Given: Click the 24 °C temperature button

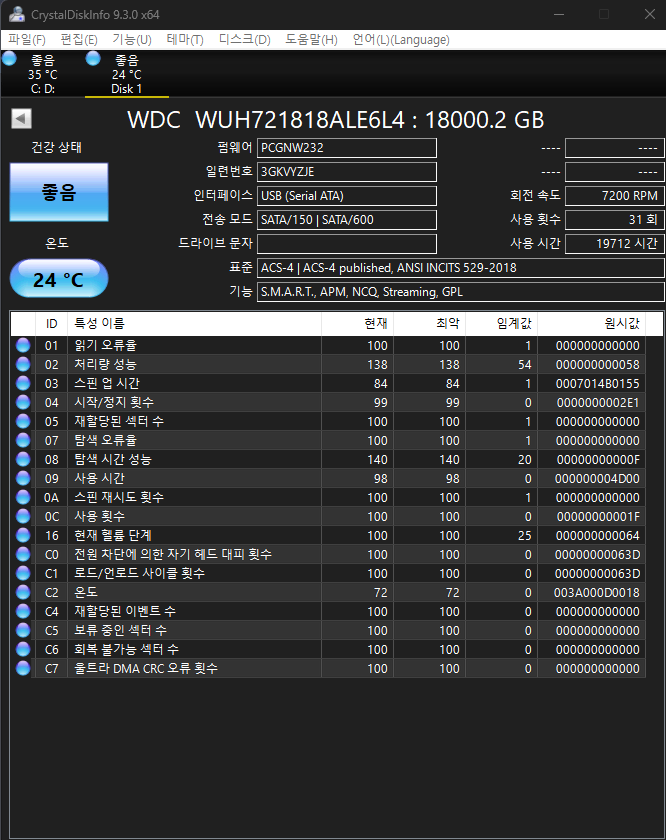Looking at the screenshot, I should [59, 279].
